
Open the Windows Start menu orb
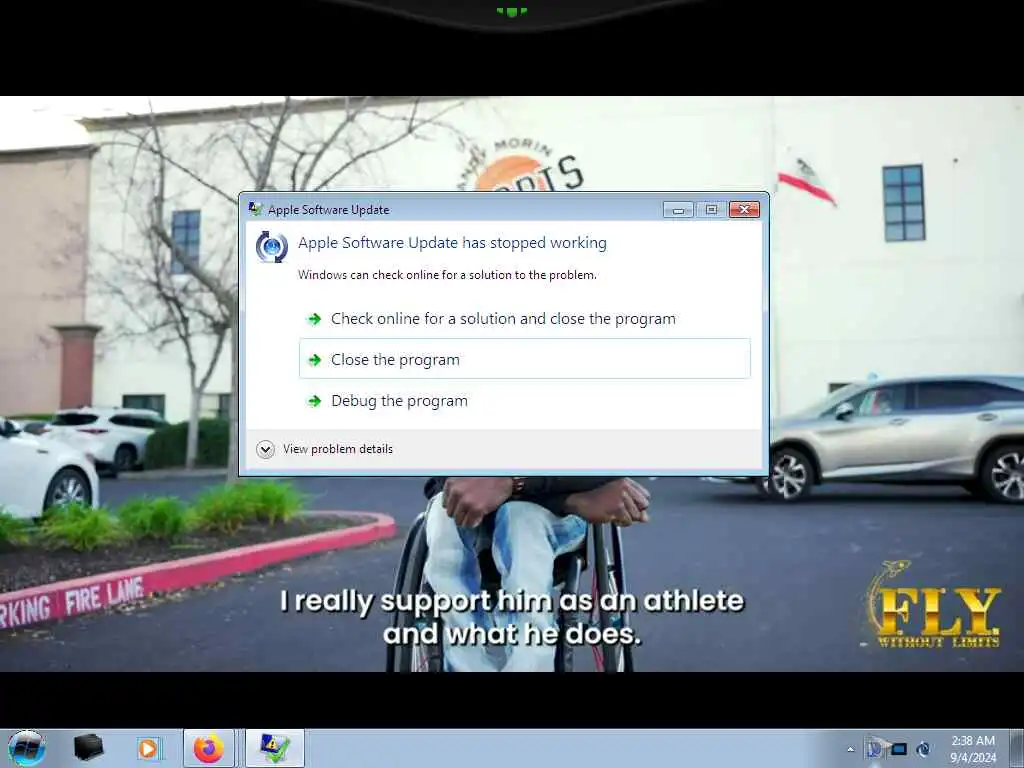pyautogui.click(x=27, y=748)
